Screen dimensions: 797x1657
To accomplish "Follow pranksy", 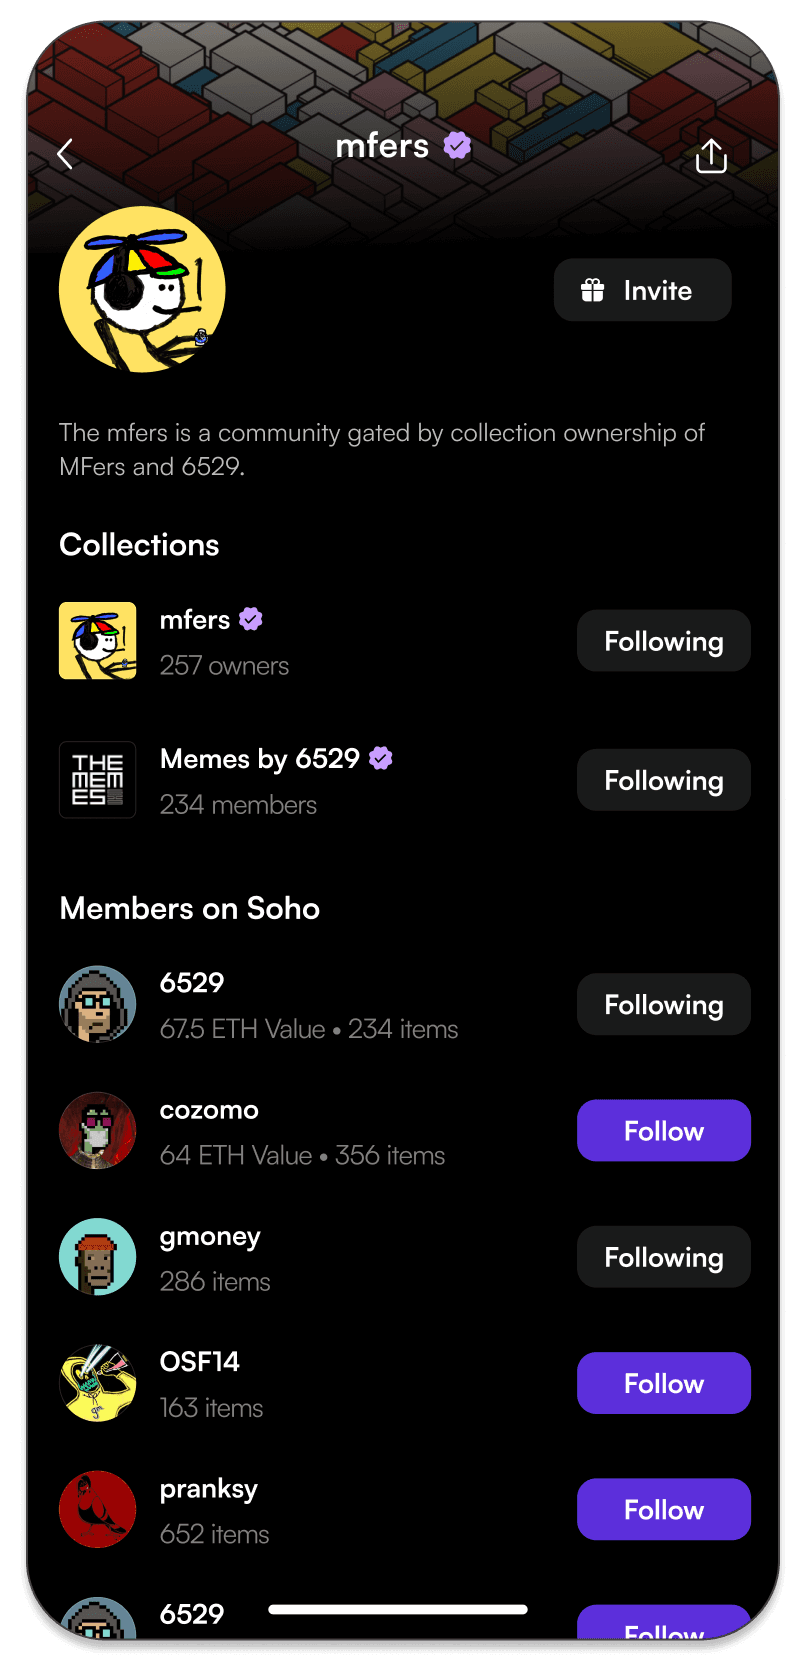I will coord(663,1509).
